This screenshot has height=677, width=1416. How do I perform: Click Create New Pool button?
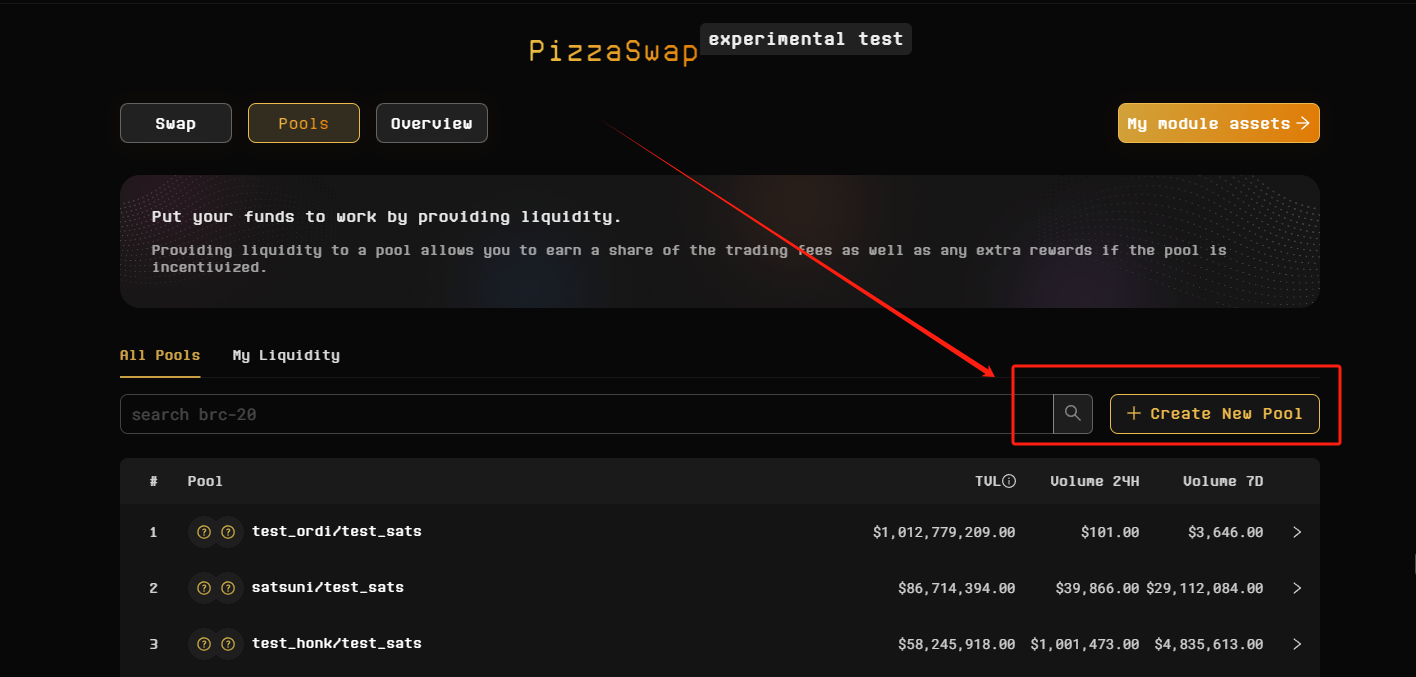tap(1214, 413)
